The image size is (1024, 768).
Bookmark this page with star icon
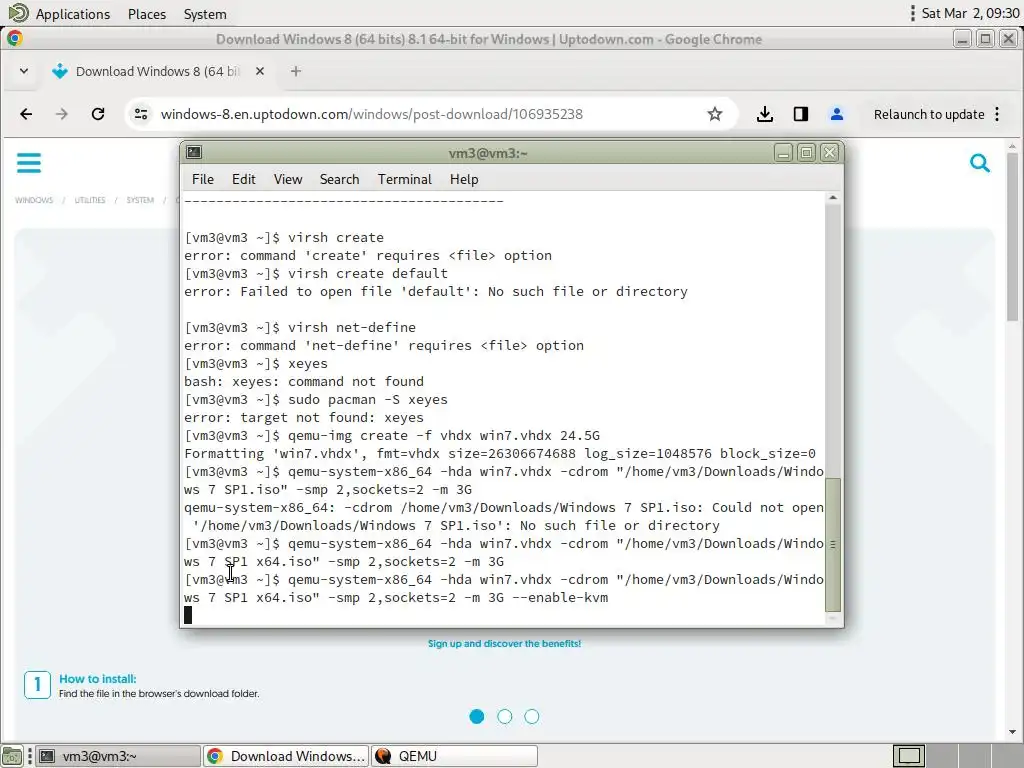tap(714, 114)
